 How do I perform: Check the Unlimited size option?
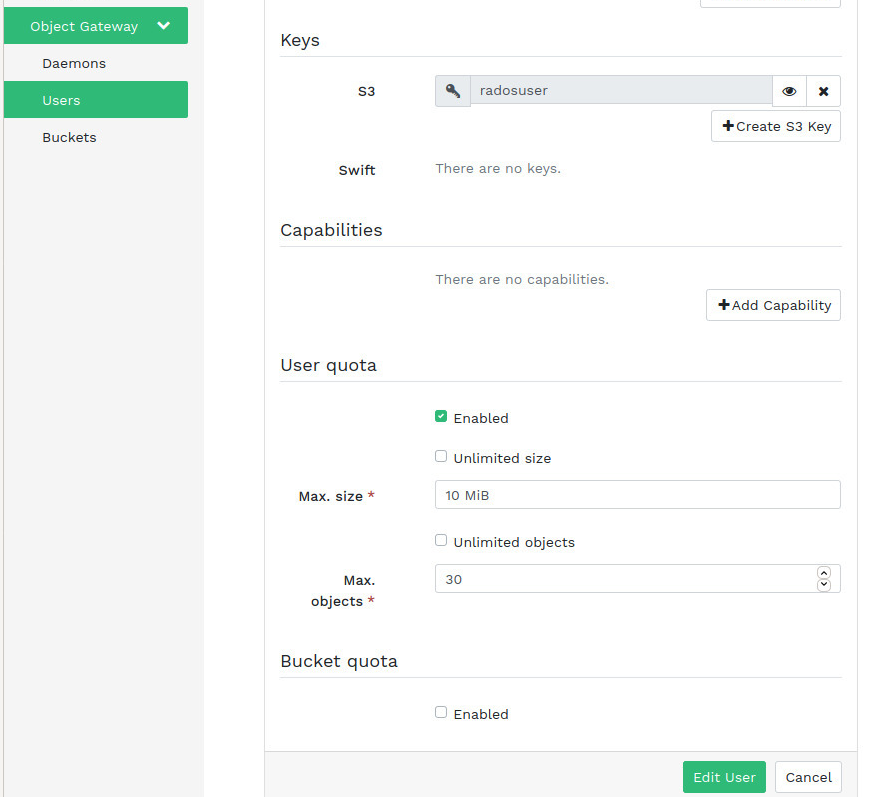click(441, 457)
